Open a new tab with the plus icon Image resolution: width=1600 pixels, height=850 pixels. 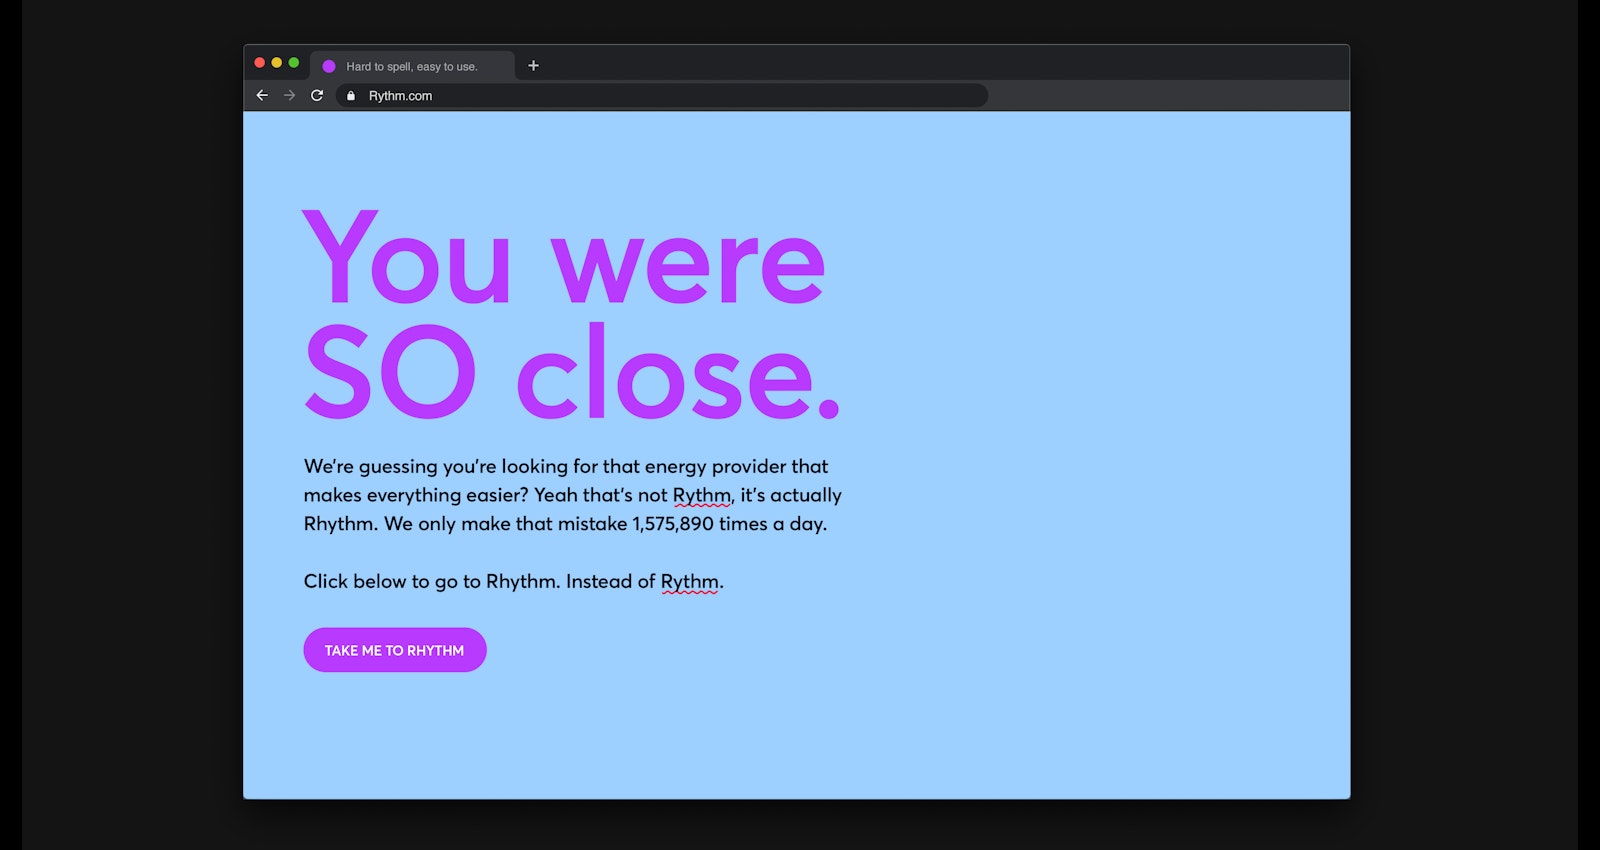(x=533, y=65)
